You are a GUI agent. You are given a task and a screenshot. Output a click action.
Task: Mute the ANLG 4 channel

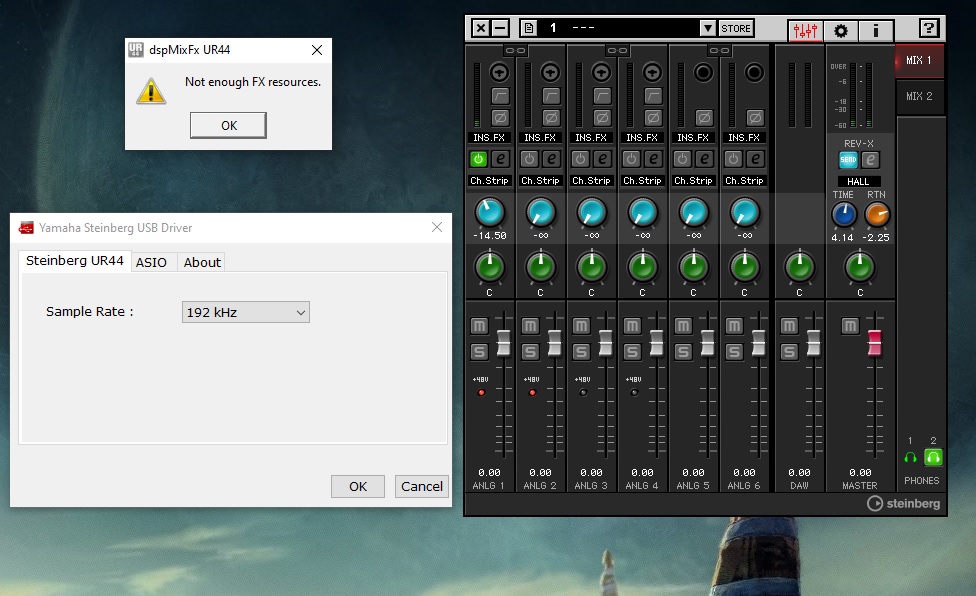click(632, 326)
